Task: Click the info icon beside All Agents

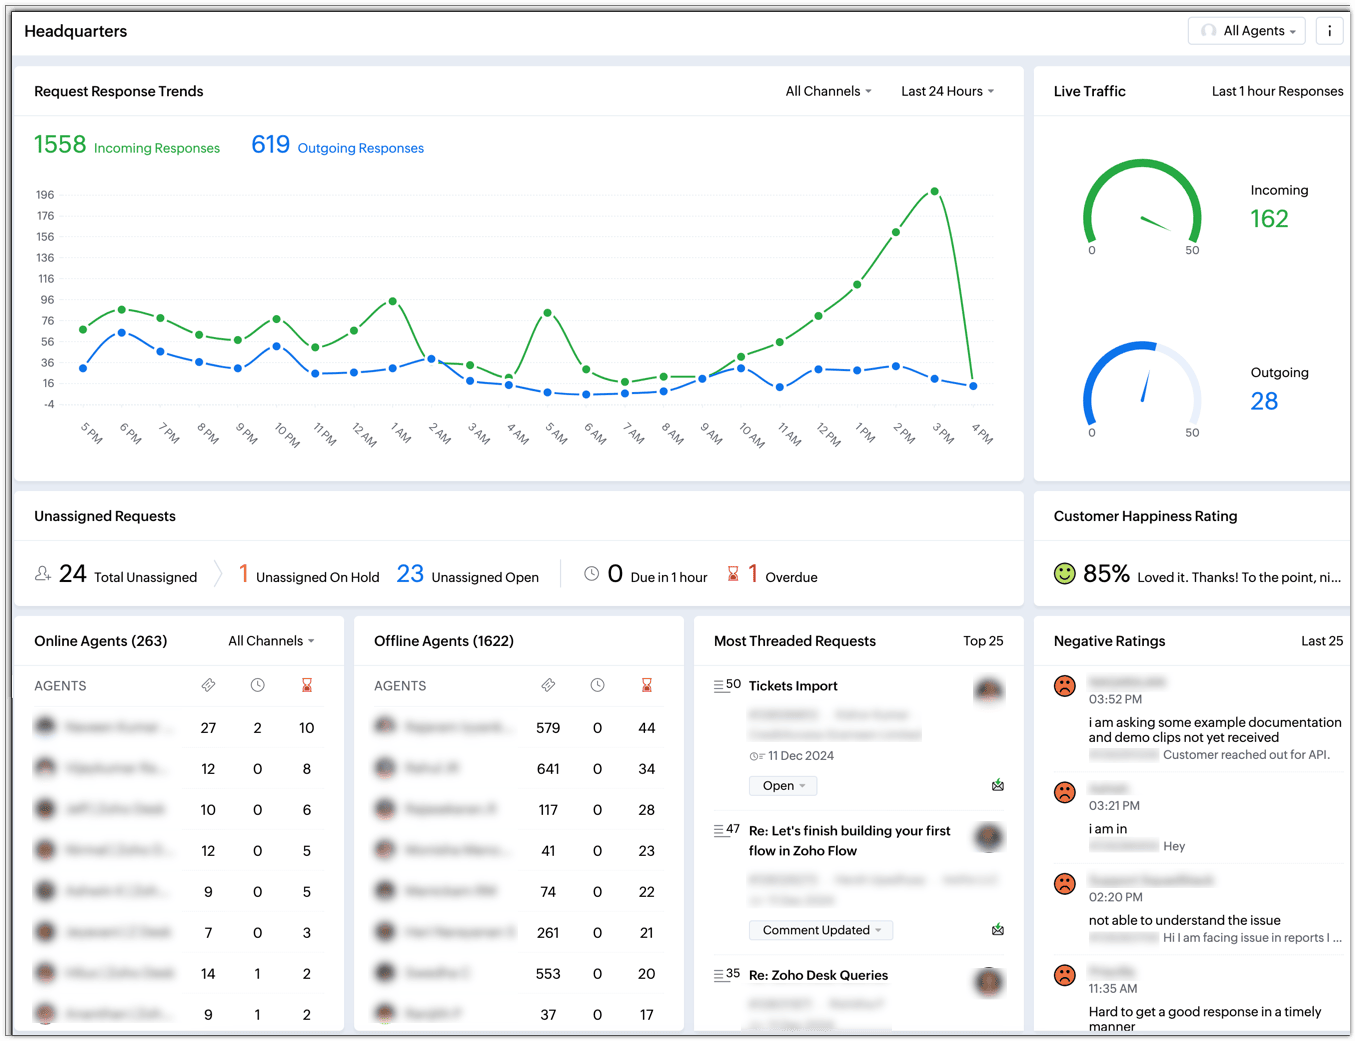Action: click(x=1329, y=31)
